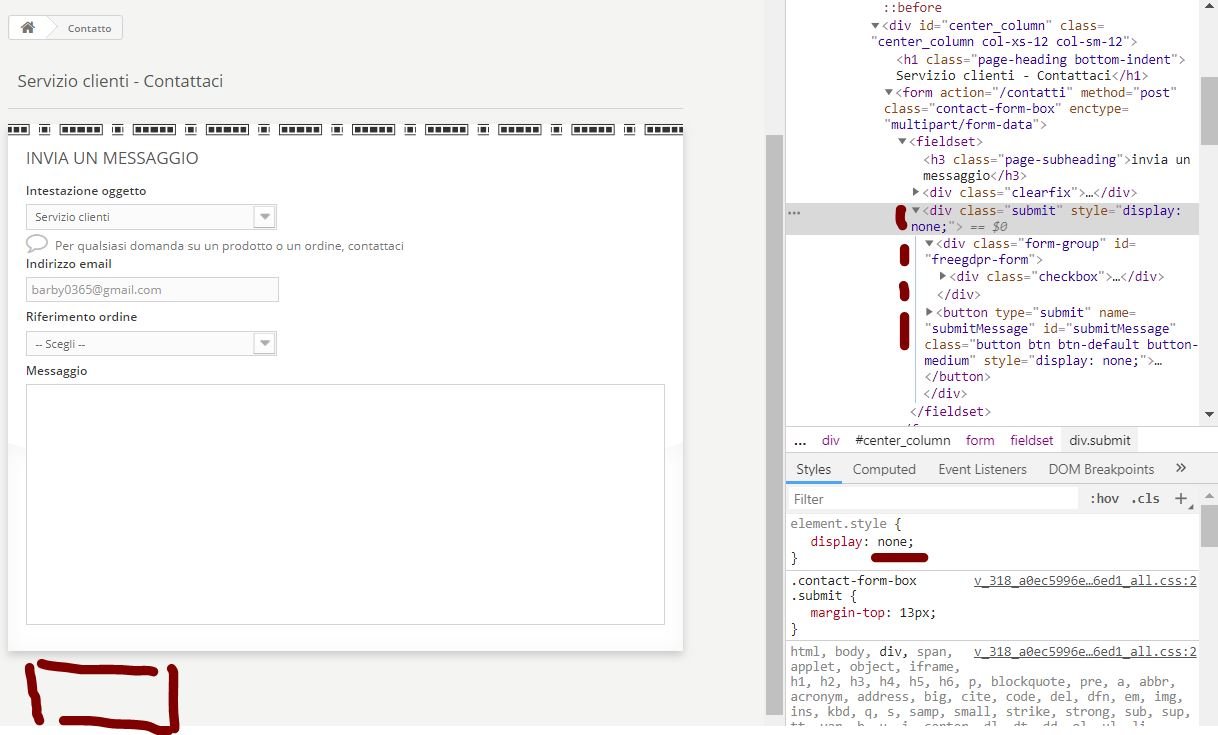Screen dimensions: 1218x735
Task: Open the Event Listeners tab
Action: [x=982, y=469]
